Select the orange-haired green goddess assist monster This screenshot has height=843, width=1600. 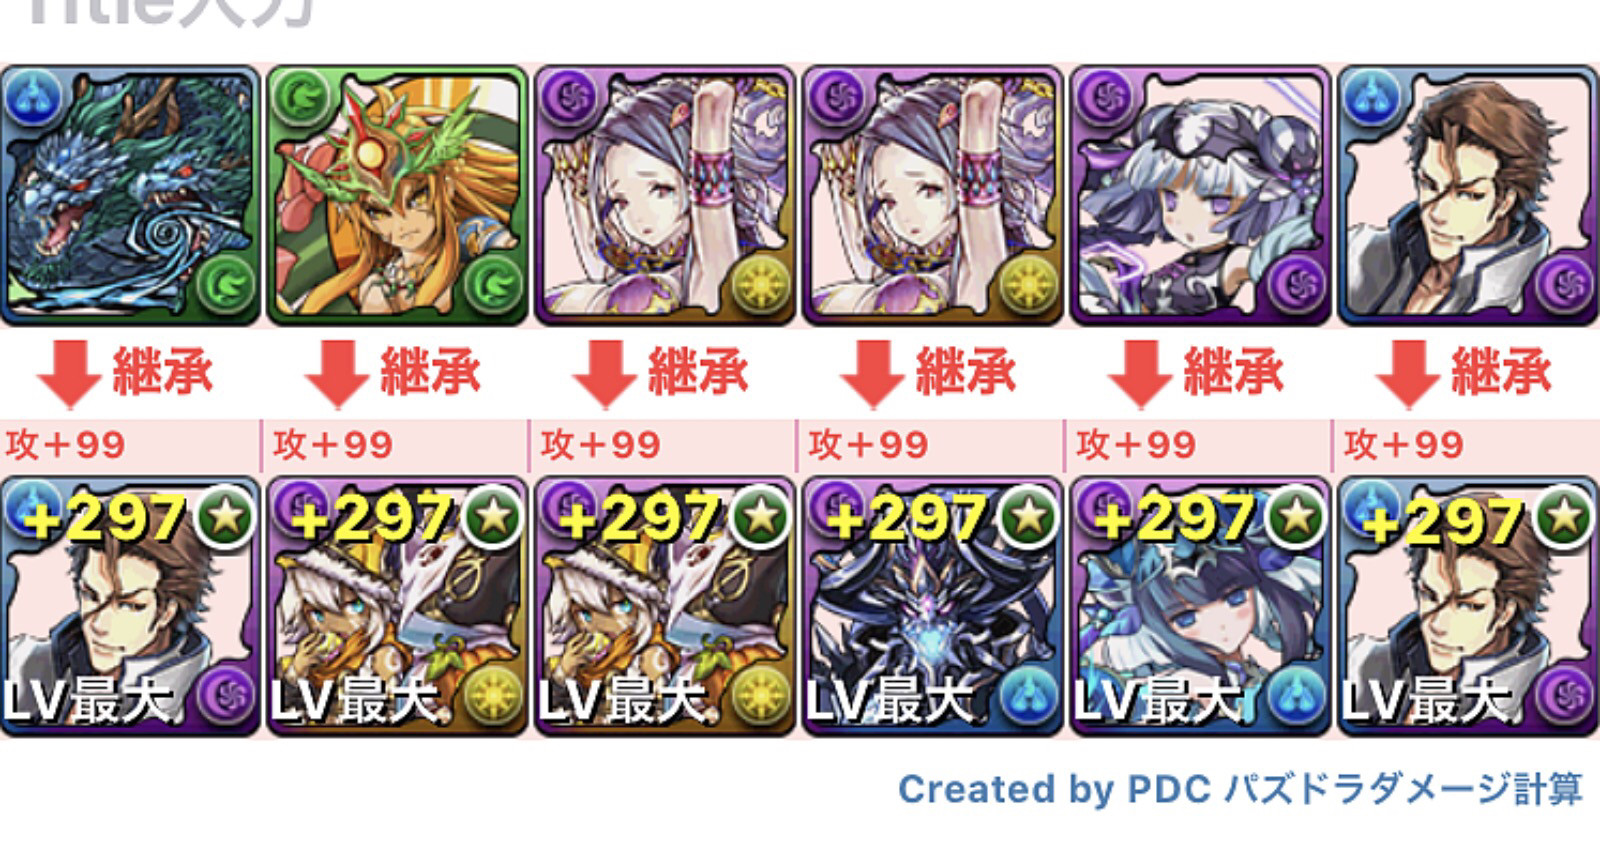point(397,196)
